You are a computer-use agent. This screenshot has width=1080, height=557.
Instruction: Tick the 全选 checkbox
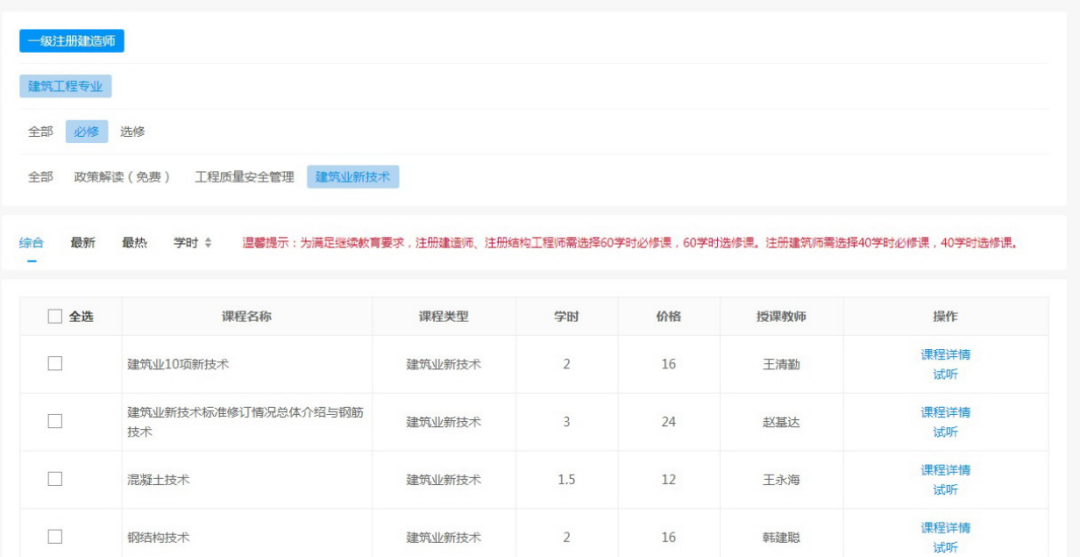coord(55,316)
